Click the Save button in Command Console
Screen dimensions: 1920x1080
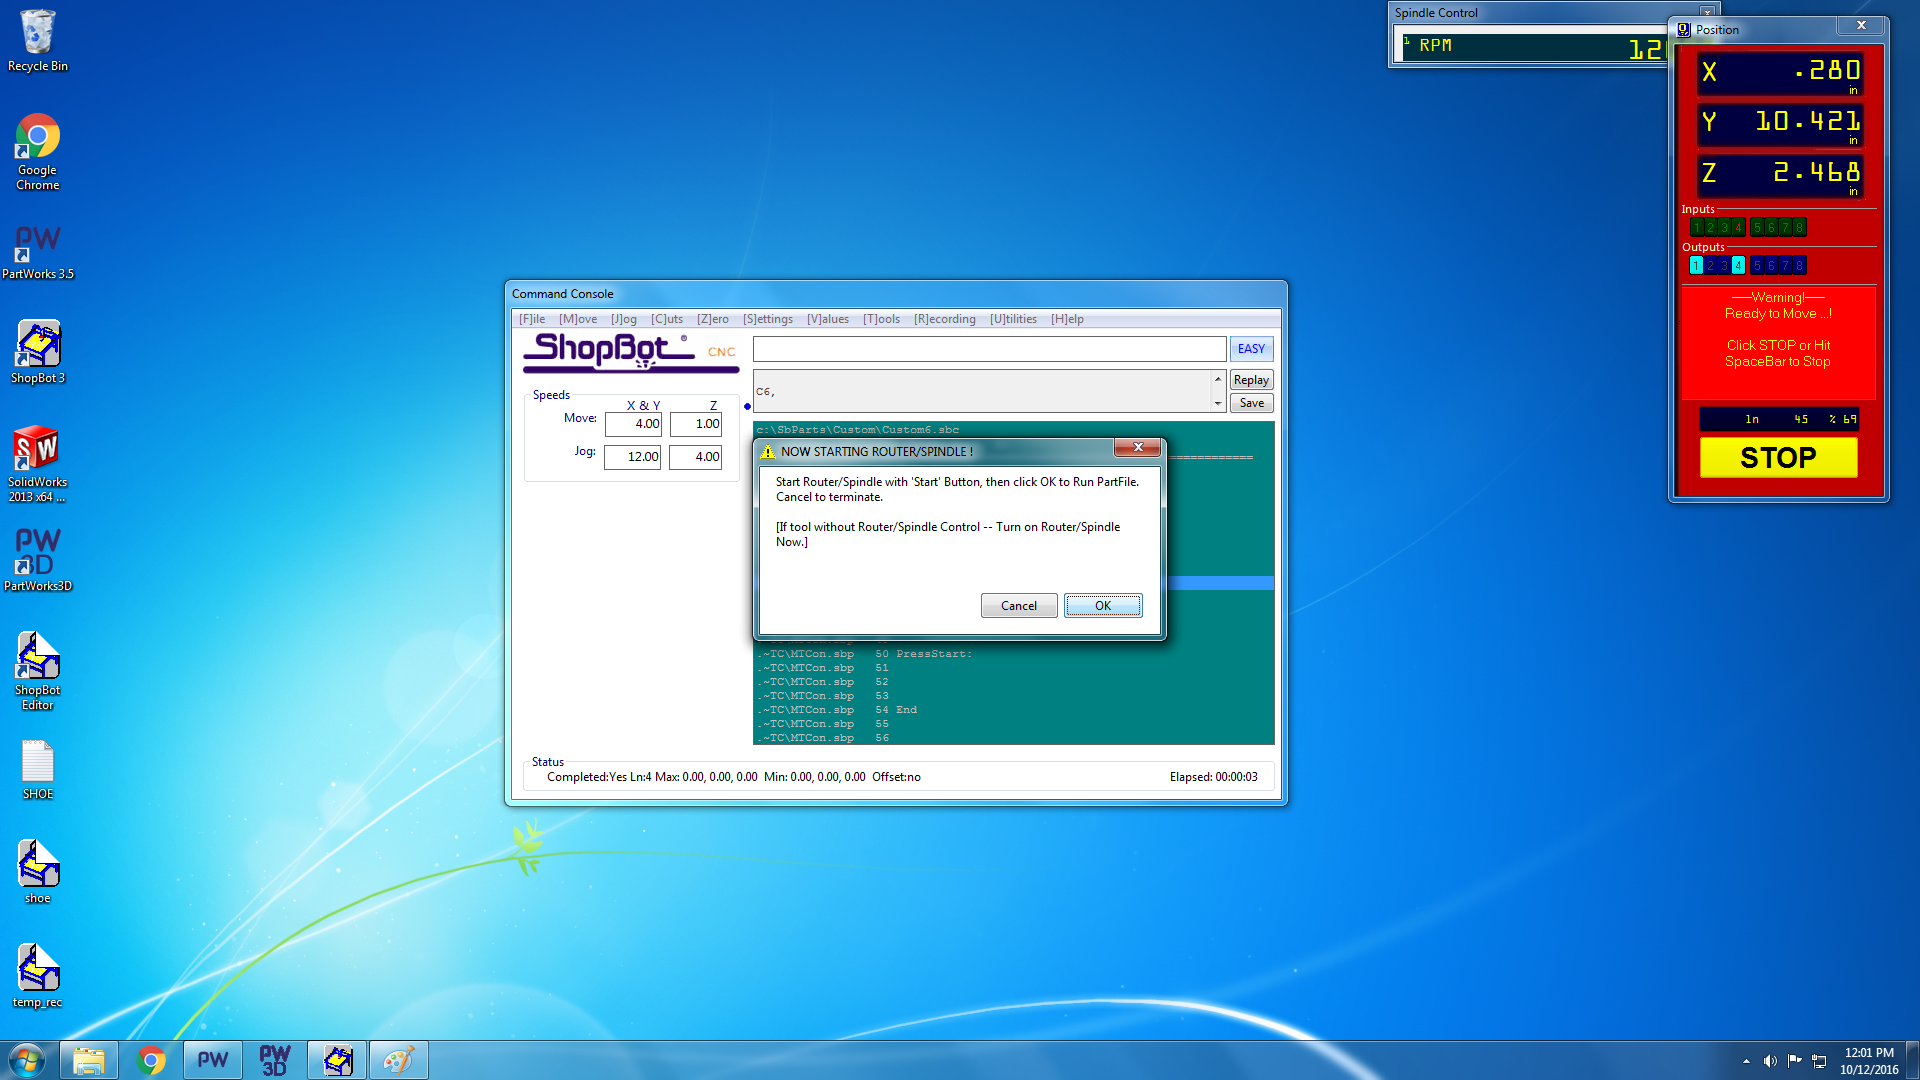pyautogui.click(x=1251, y=403)
